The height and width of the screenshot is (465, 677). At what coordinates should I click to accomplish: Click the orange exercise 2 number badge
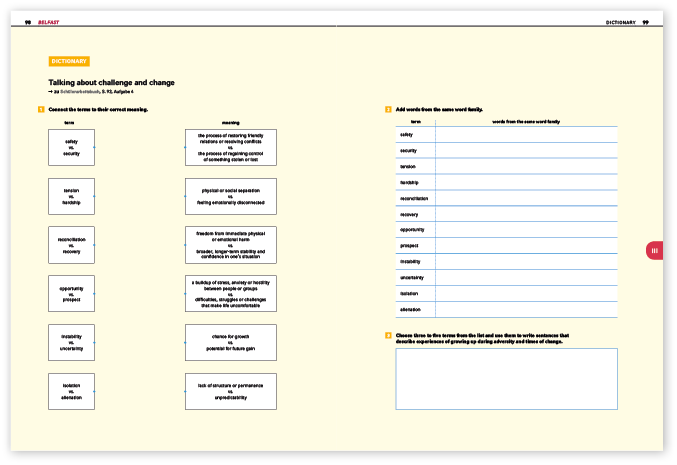tap(388, 109)
